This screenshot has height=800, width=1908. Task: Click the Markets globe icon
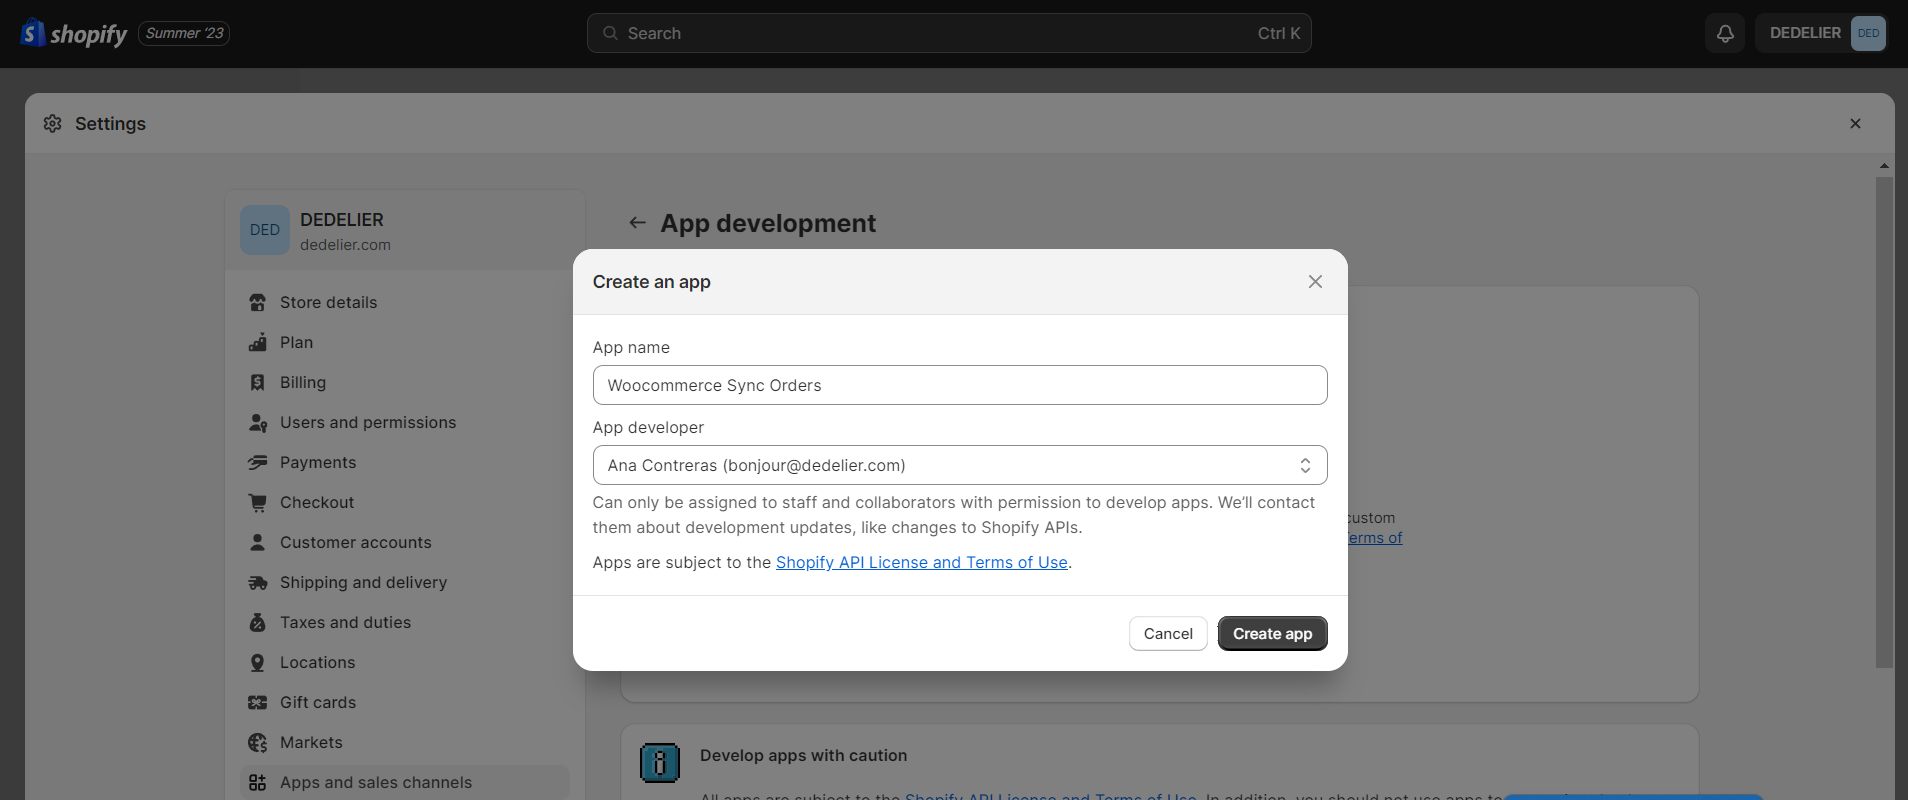257,742
